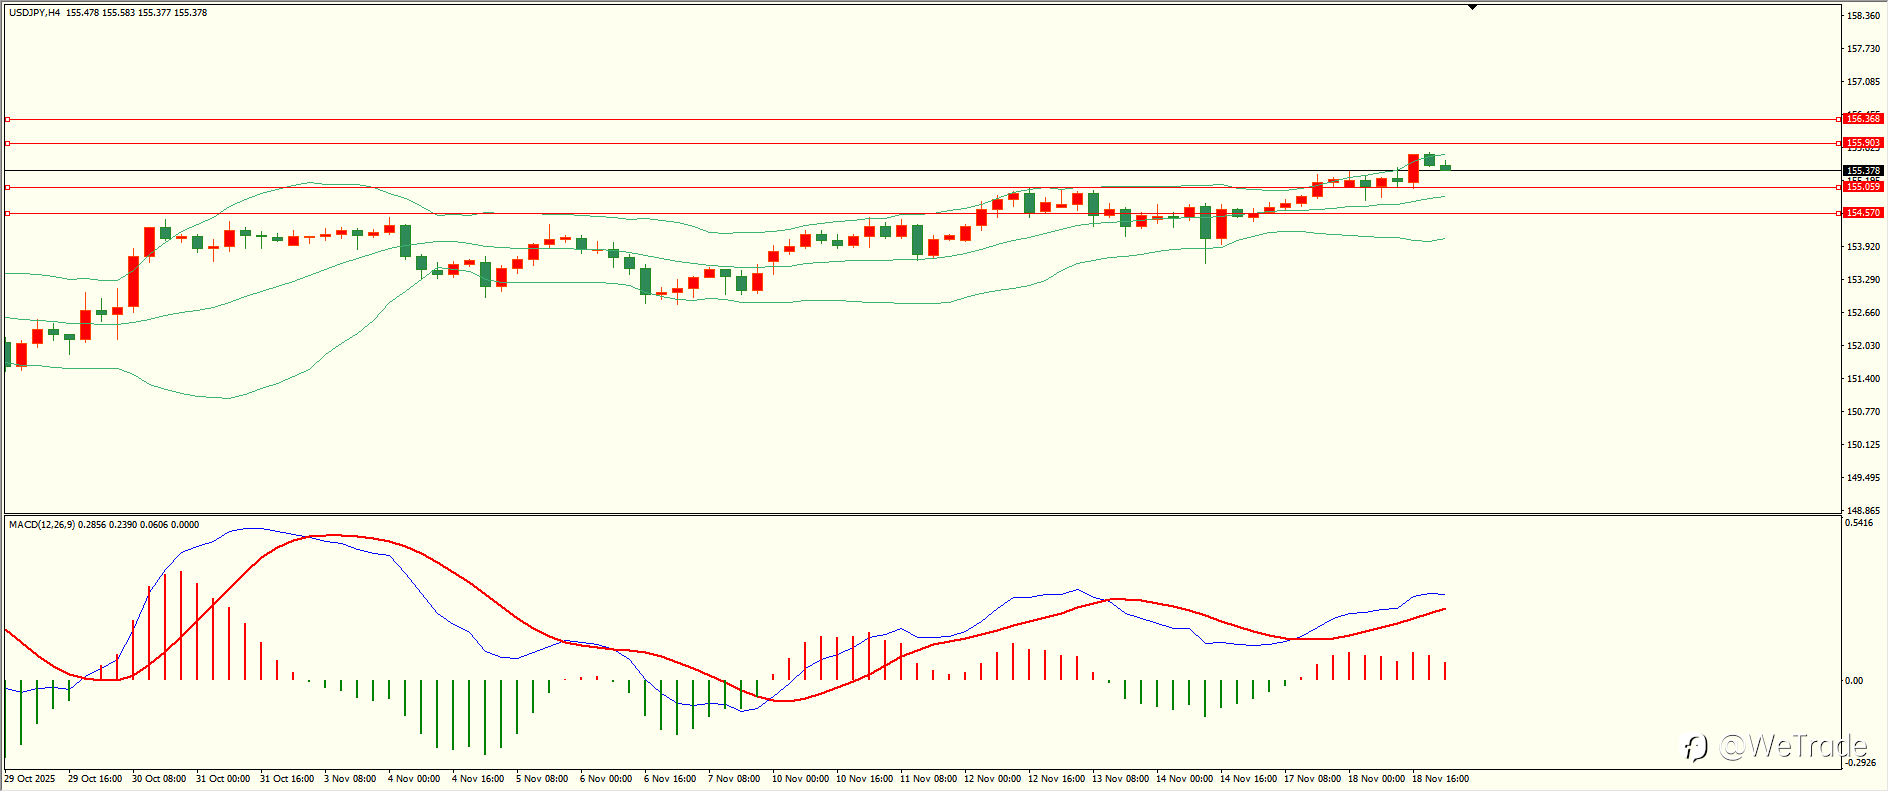Click the 4 Nov 00:00 time label

[x=414, y=779]
